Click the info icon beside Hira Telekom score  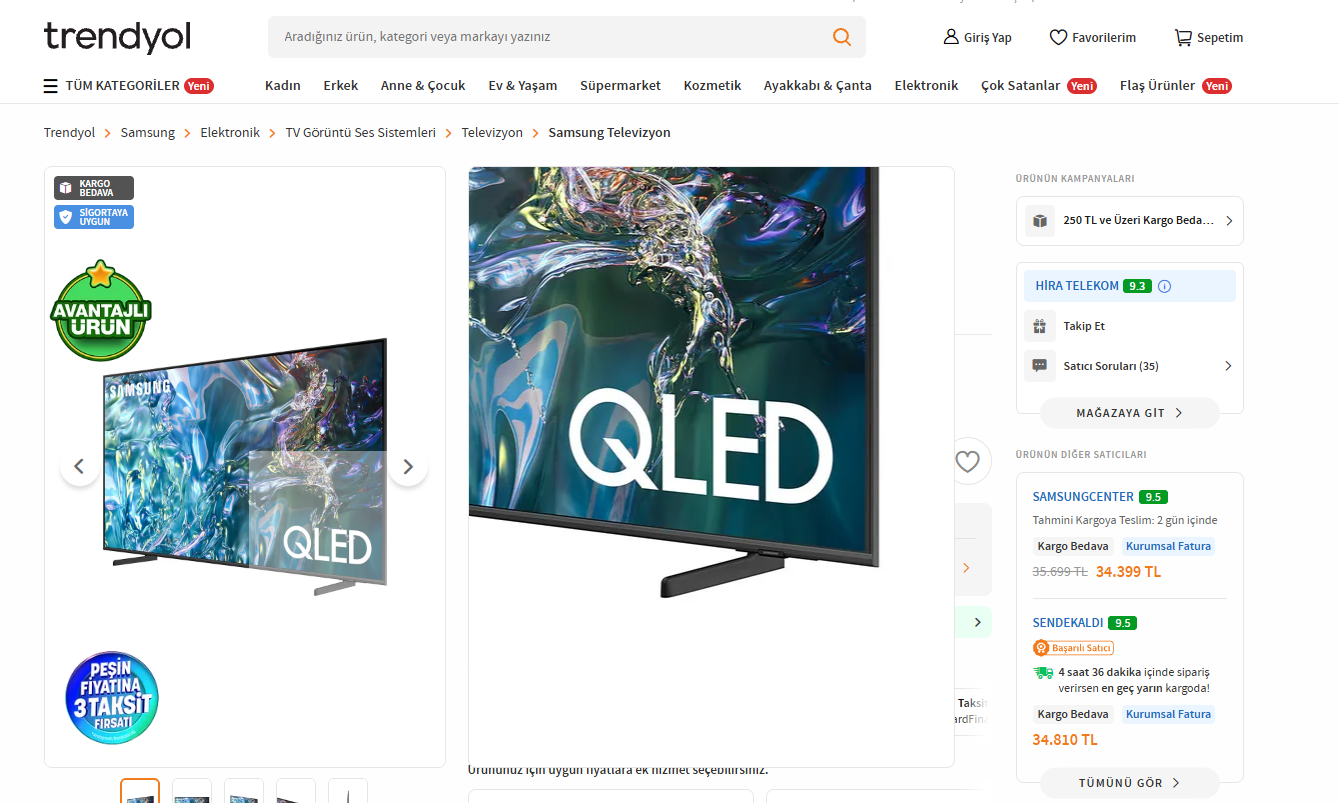pos(1164,286)
